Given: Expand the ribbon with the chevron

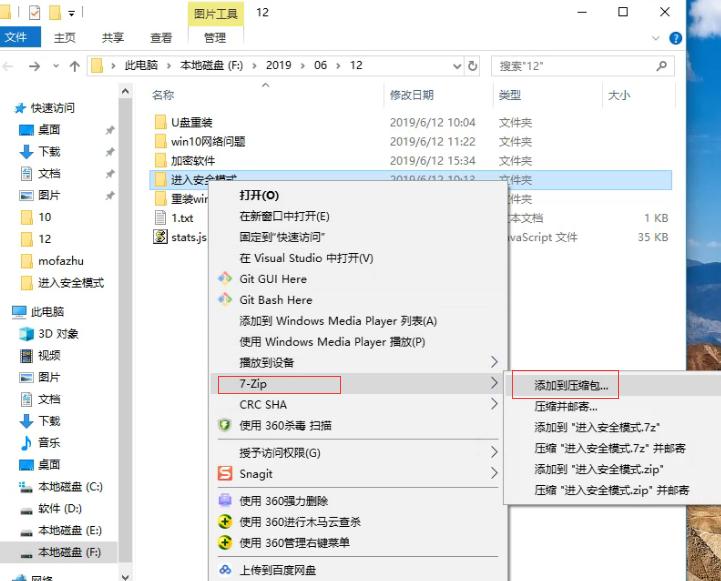Looking at the screenshot, I should 656,38.
